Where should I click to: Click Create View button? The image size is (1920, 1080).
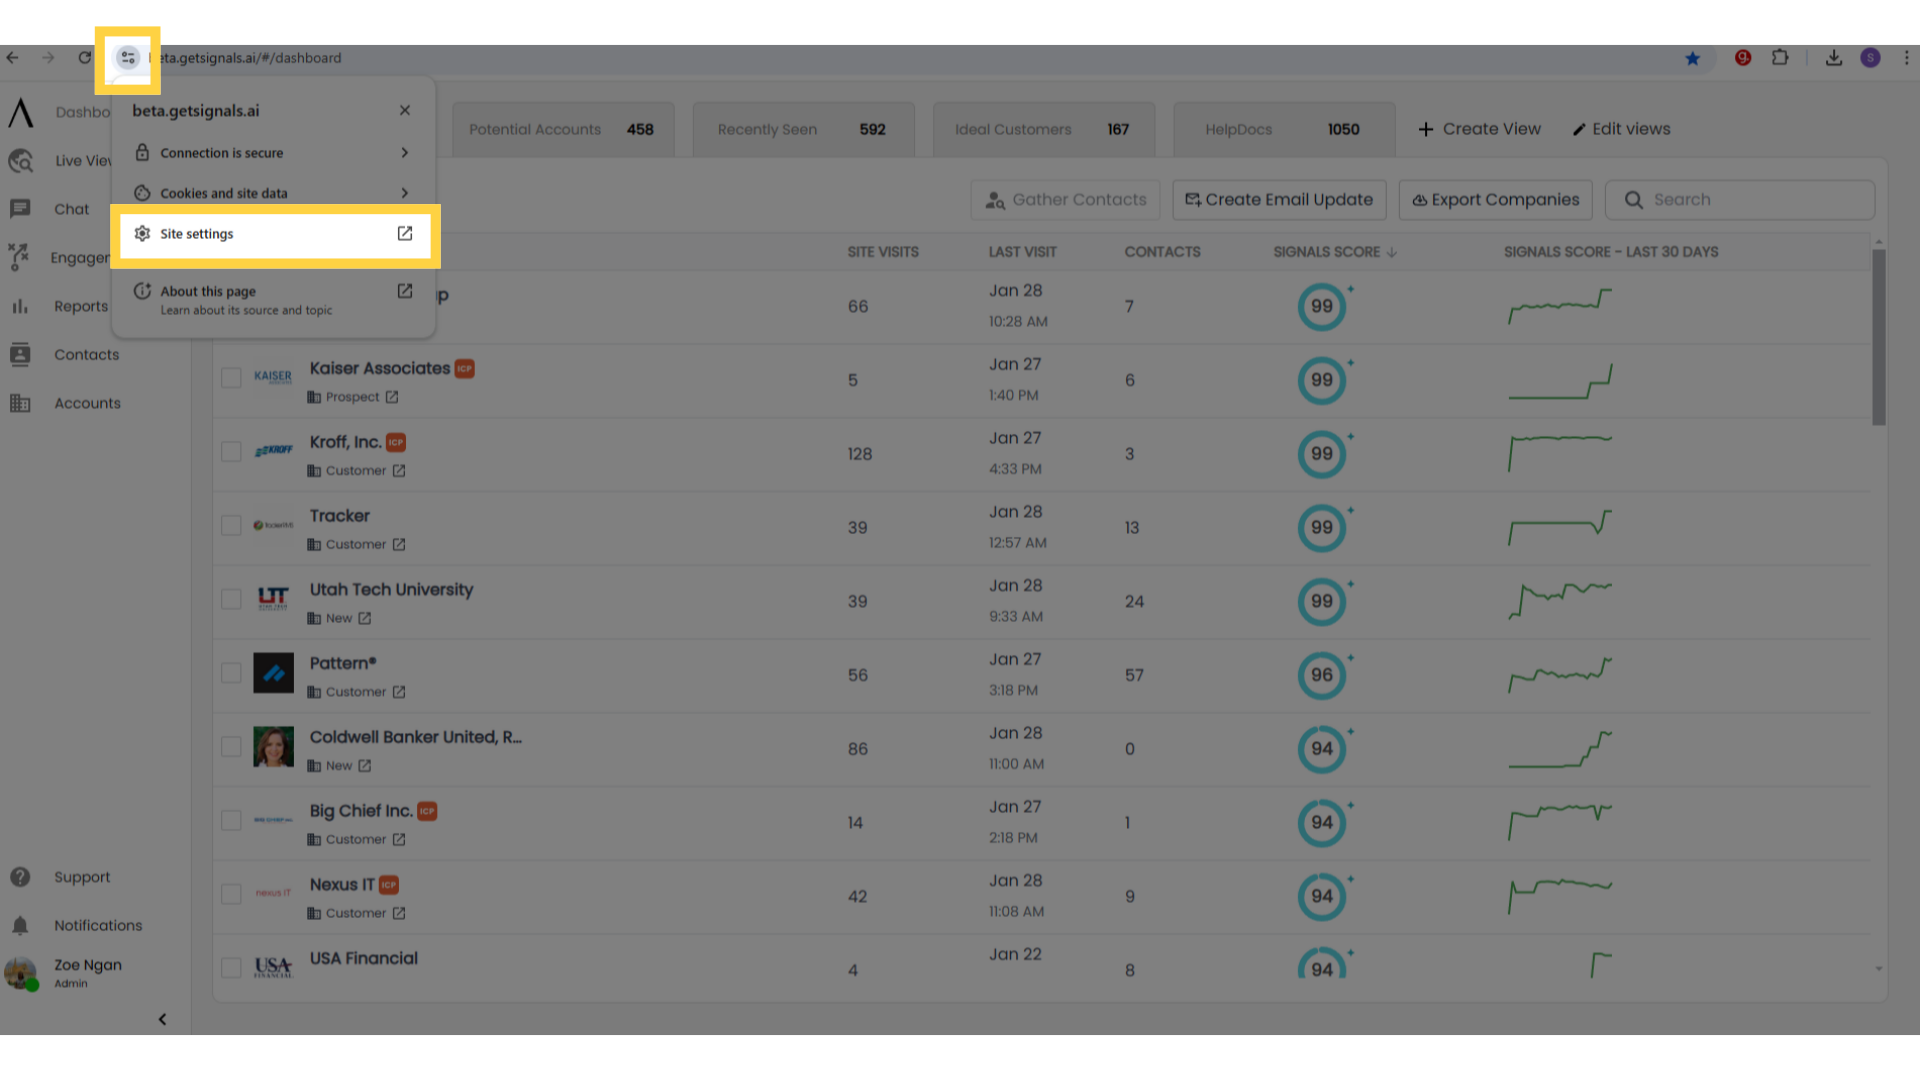pos(1478,128)
